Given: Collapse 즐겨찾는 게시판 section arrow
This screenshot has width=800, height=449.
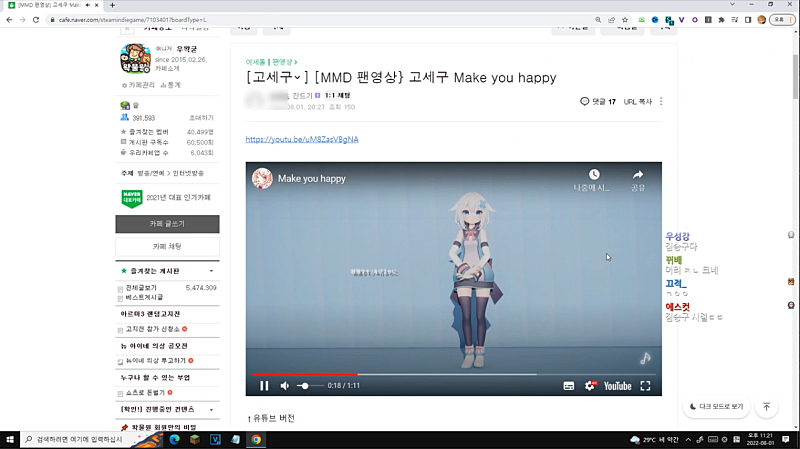Looking at the screenshot, I should [x=211, y=271].
